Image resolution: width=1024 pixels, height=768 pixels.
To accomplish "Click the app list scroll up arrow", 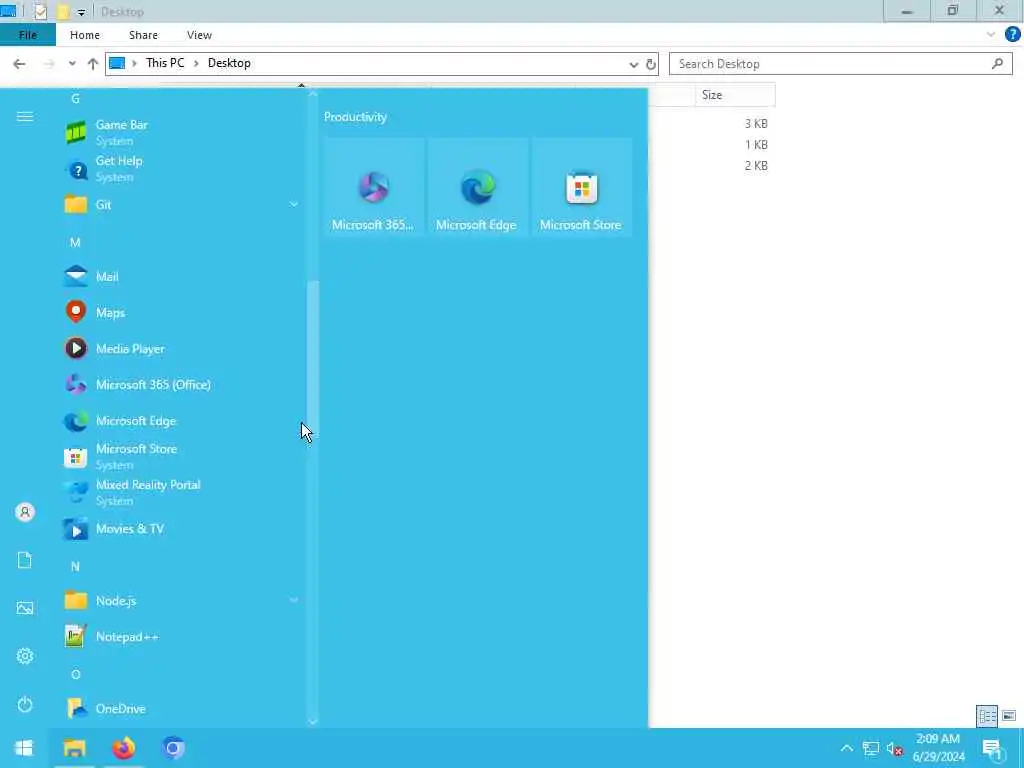I will (313, 94).
